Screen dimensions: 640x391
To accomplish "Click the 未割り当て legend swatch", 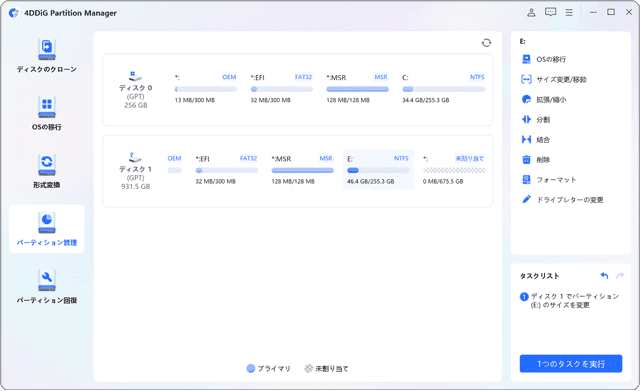I will pyautogui.click(x=309, y=368).
